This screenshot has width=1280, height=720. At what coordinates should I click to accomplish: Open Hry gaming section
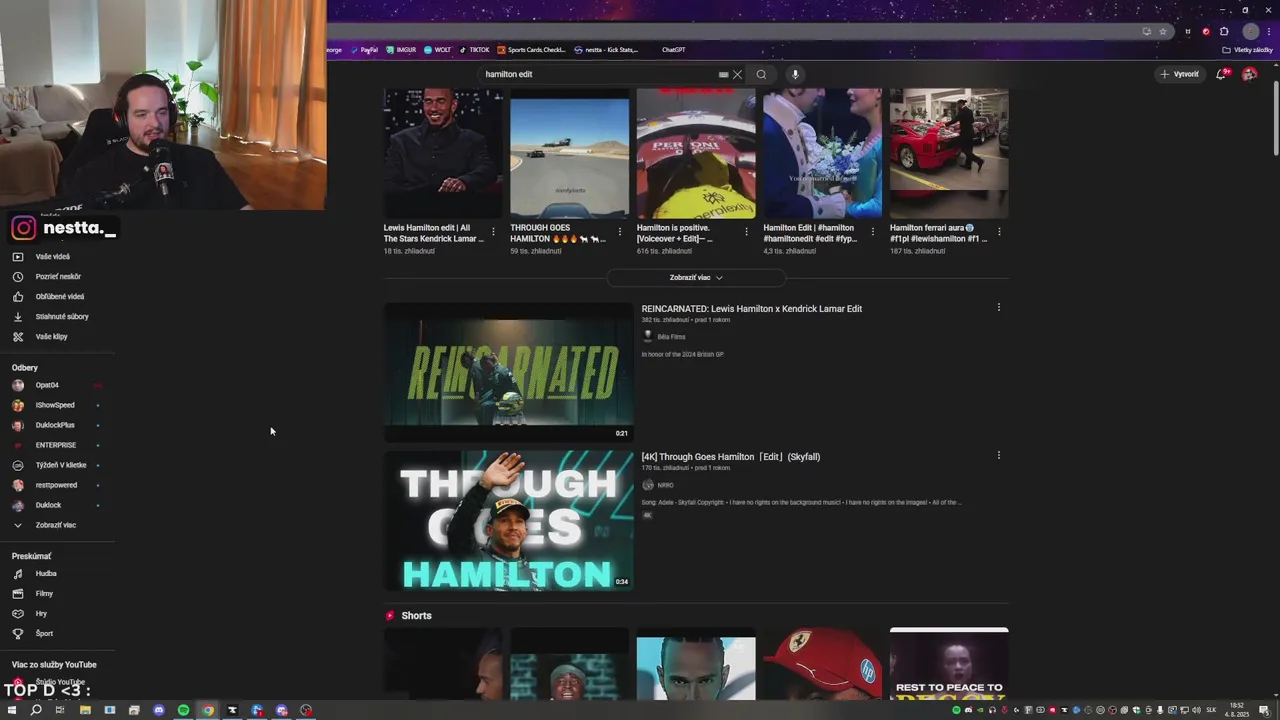tap(41, 614)
